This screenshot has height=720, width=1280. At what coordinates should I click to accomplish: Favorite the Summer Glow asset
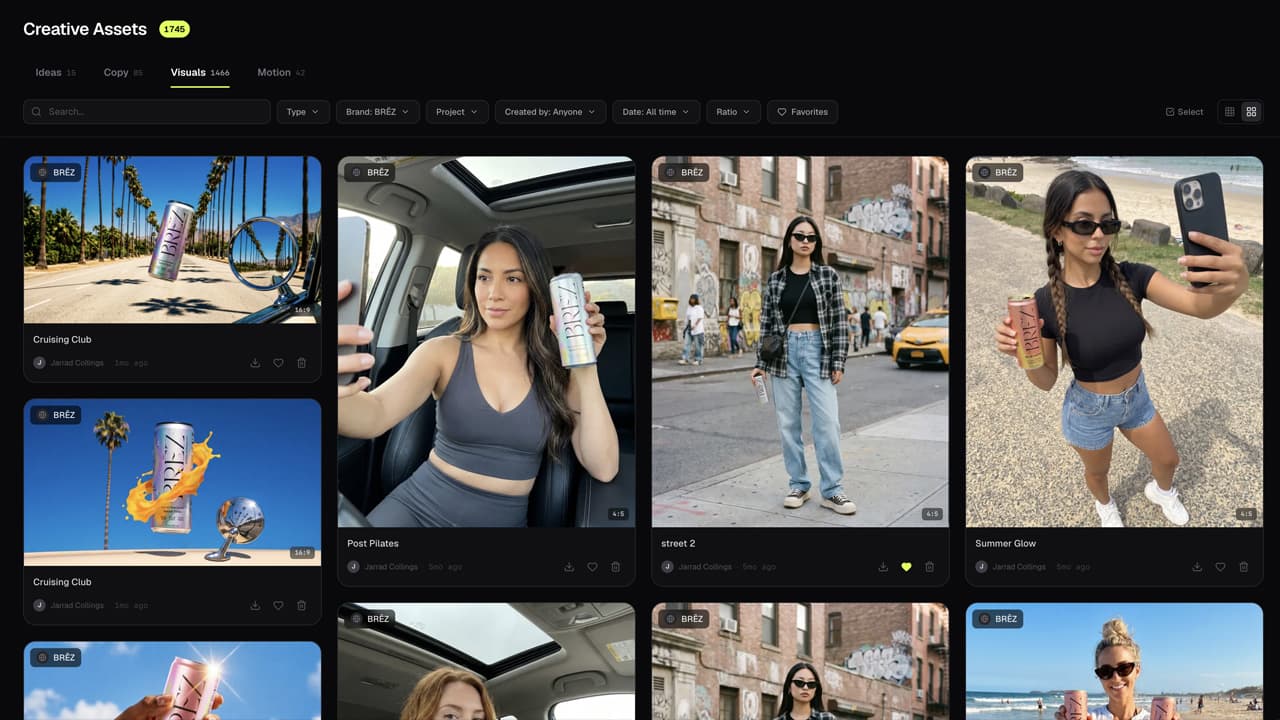[1220, 567]
